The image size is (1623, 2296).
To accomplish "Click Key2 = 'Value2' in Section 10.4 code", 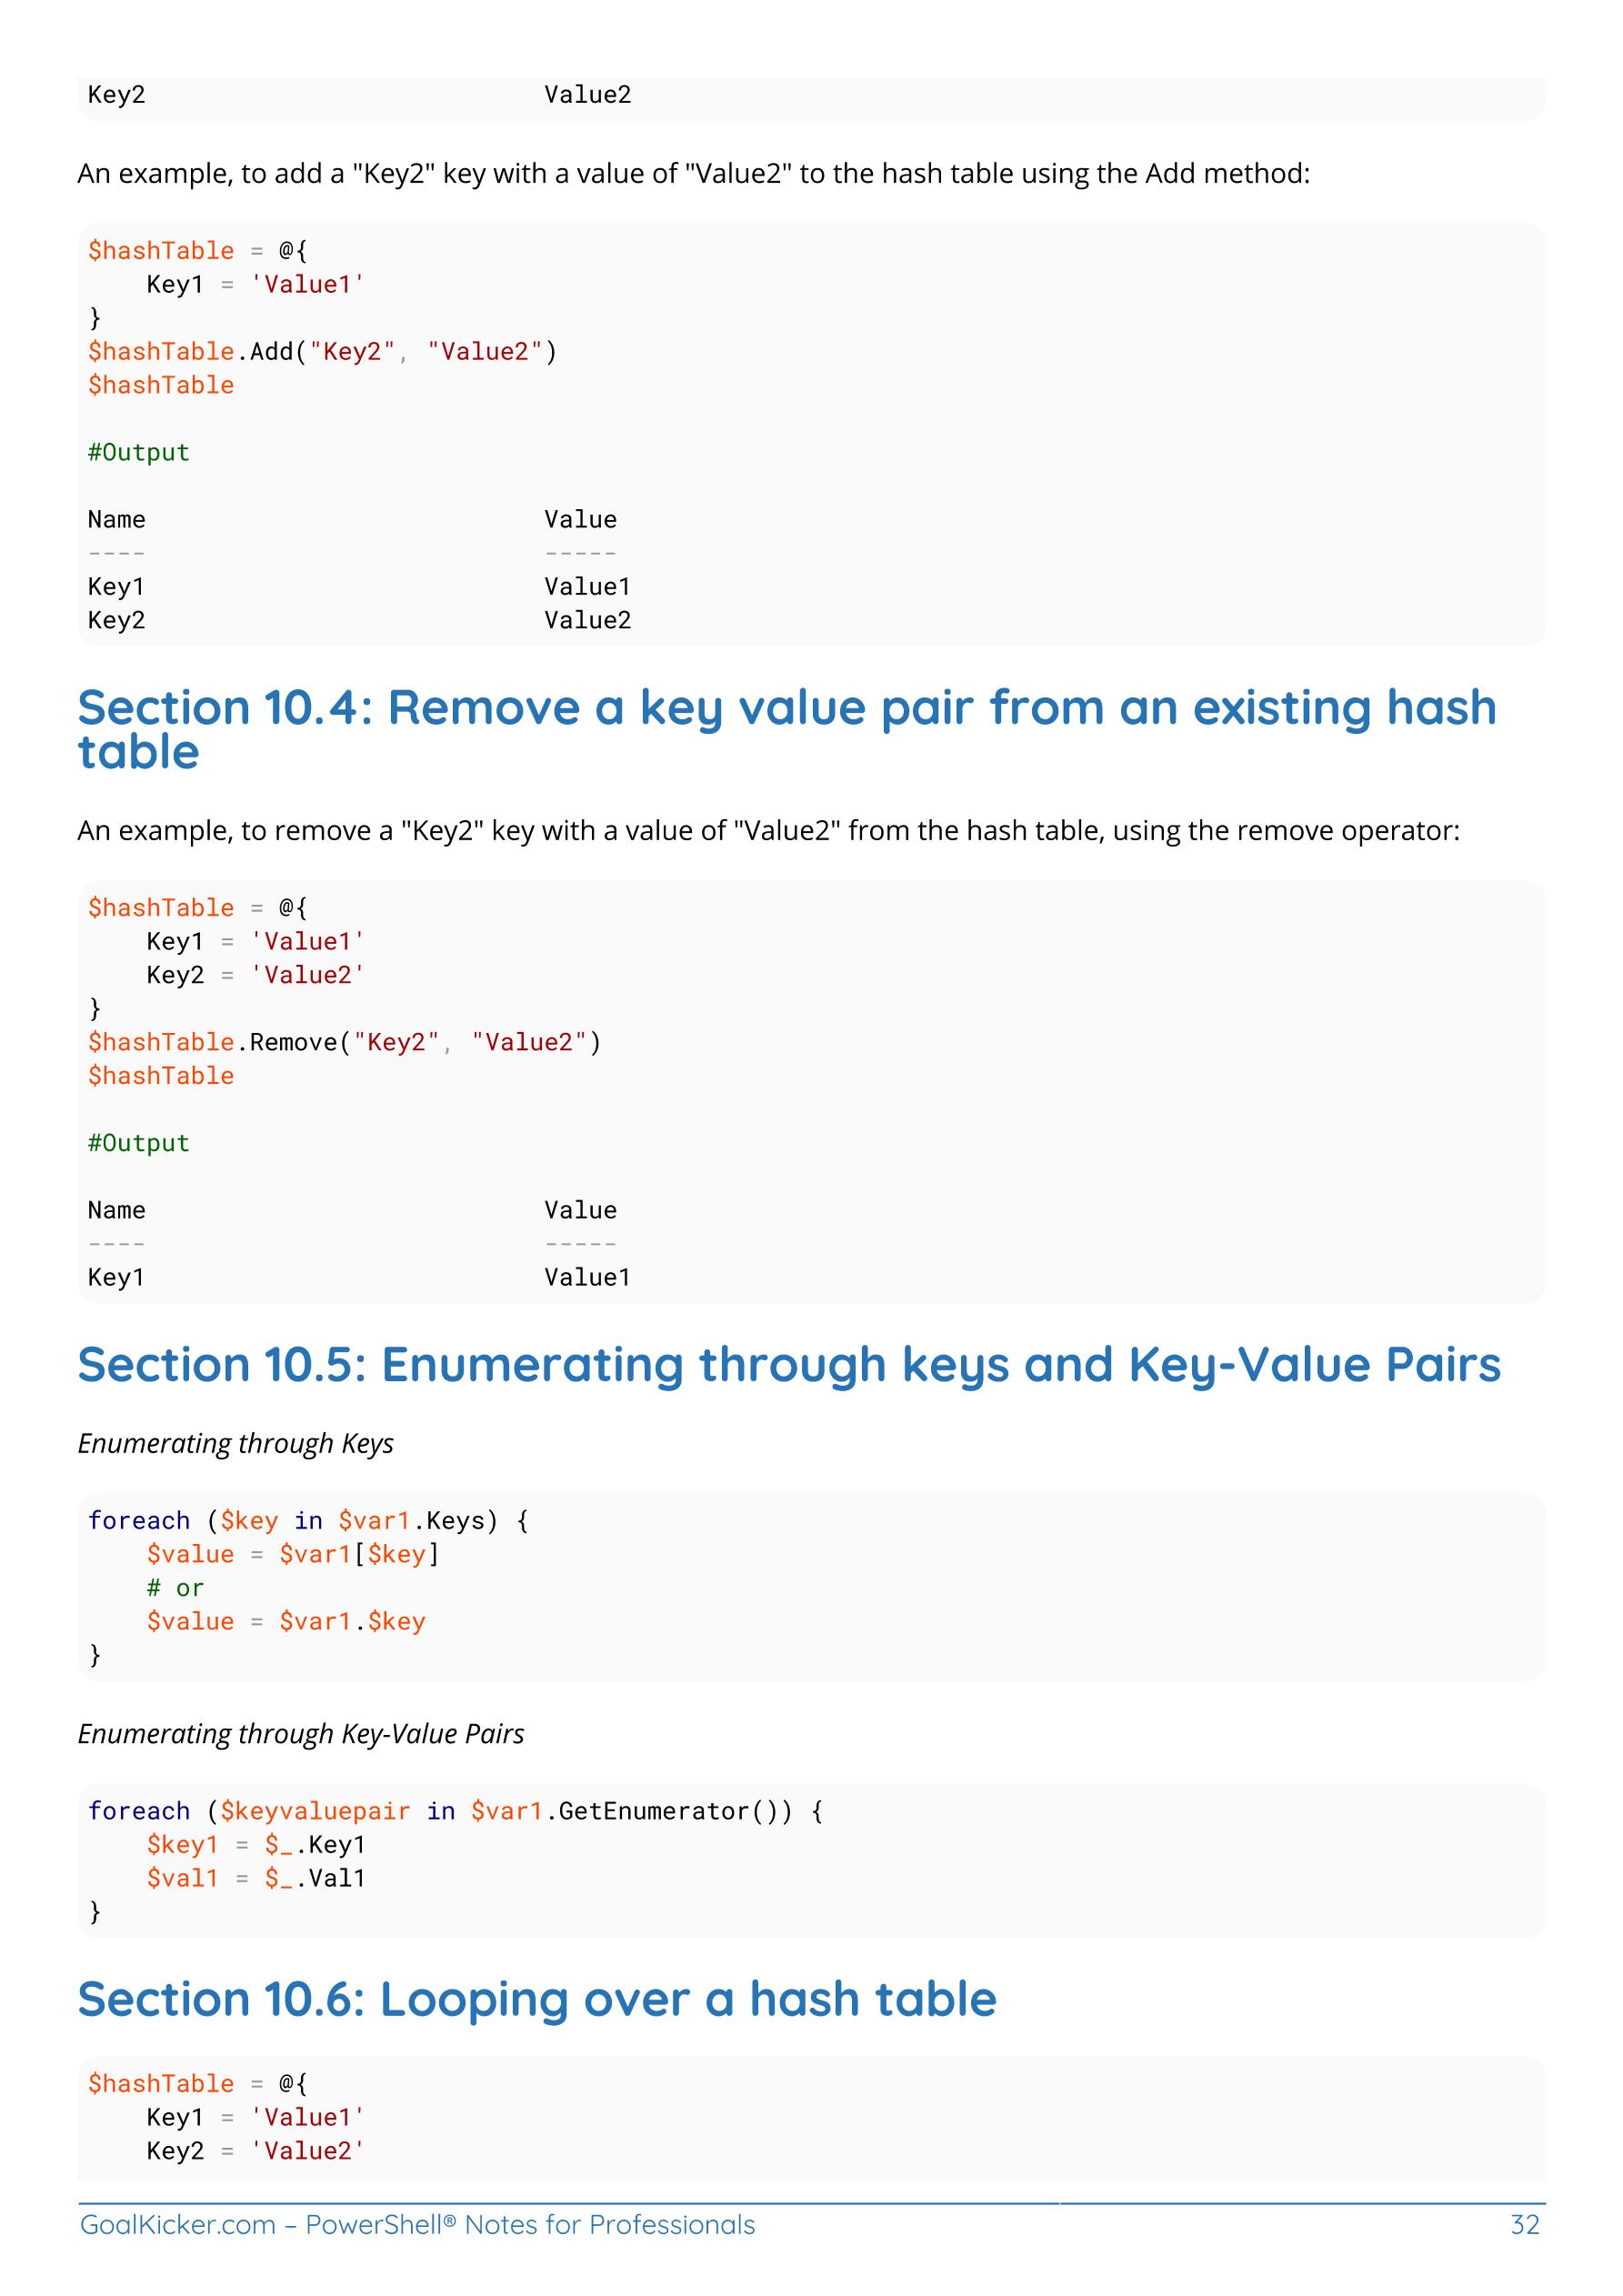I will [x=256, y=975].
